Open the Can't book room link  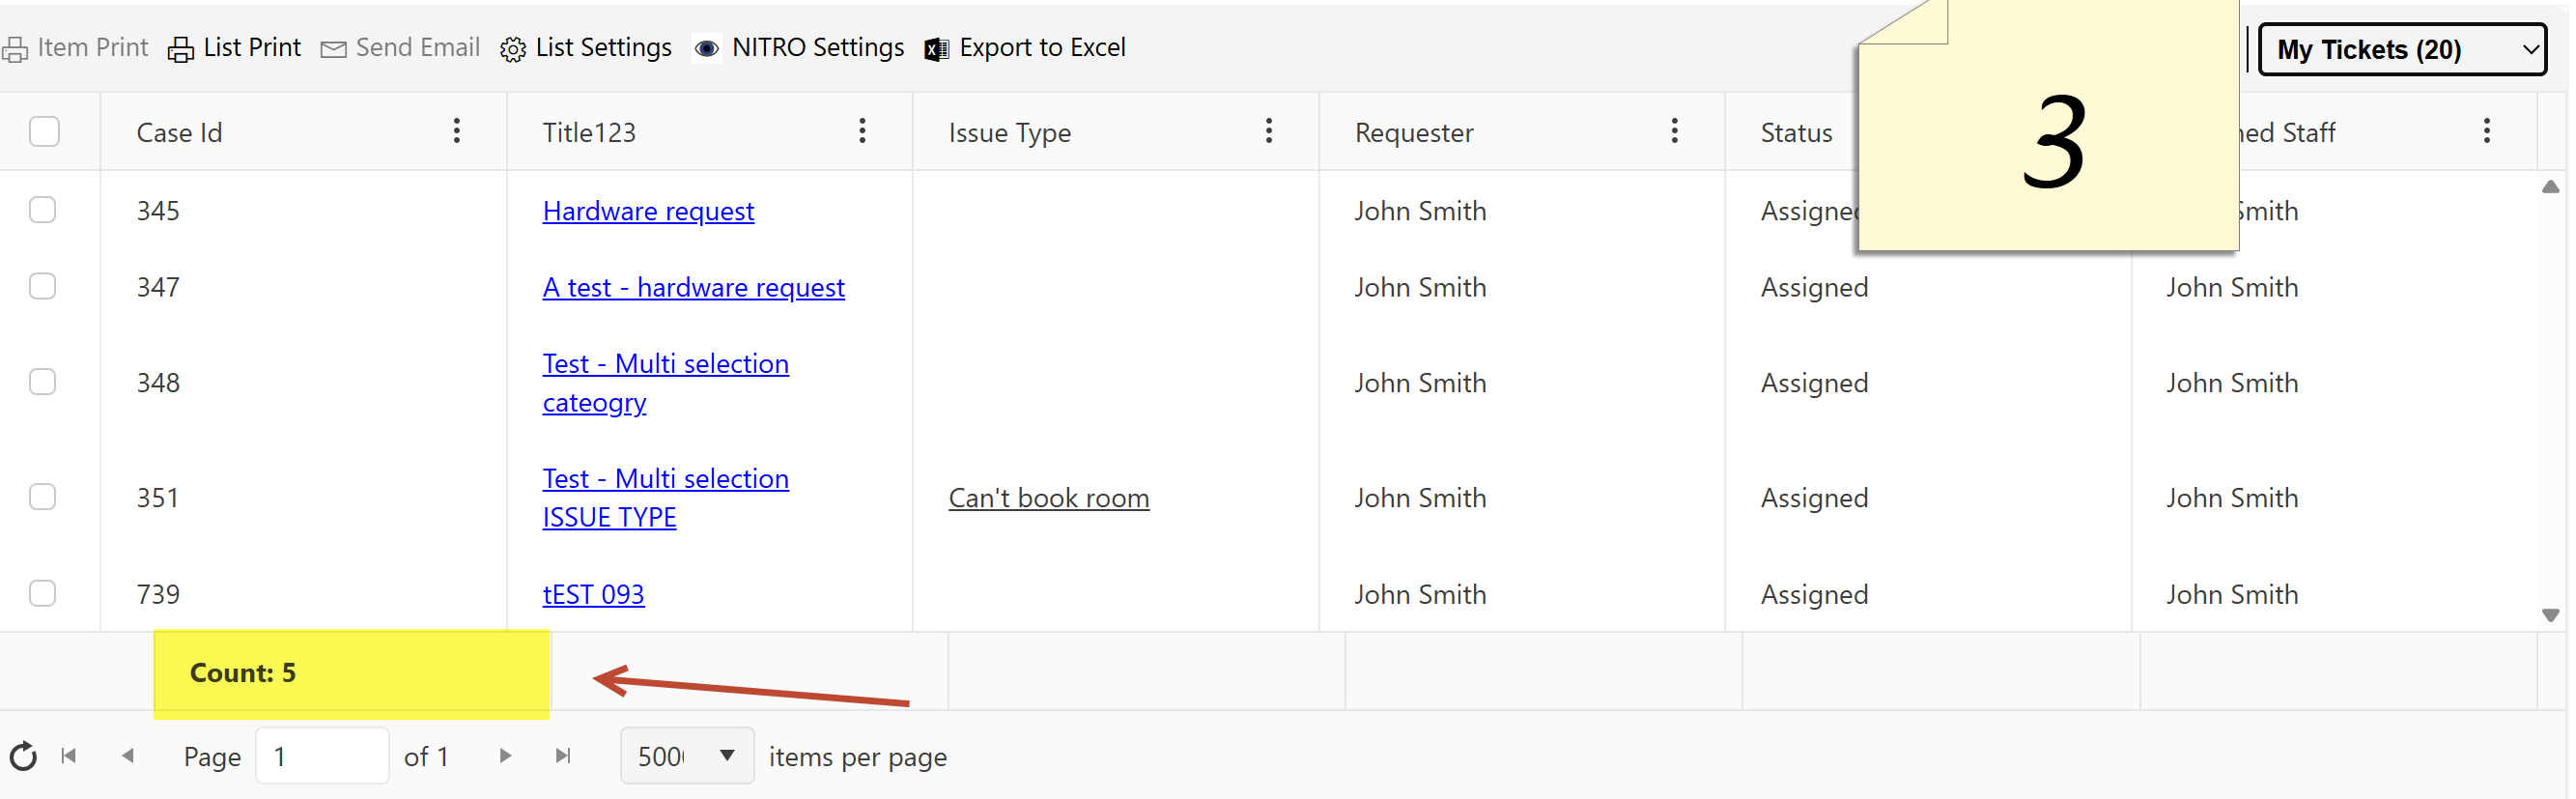point(1048,498)
